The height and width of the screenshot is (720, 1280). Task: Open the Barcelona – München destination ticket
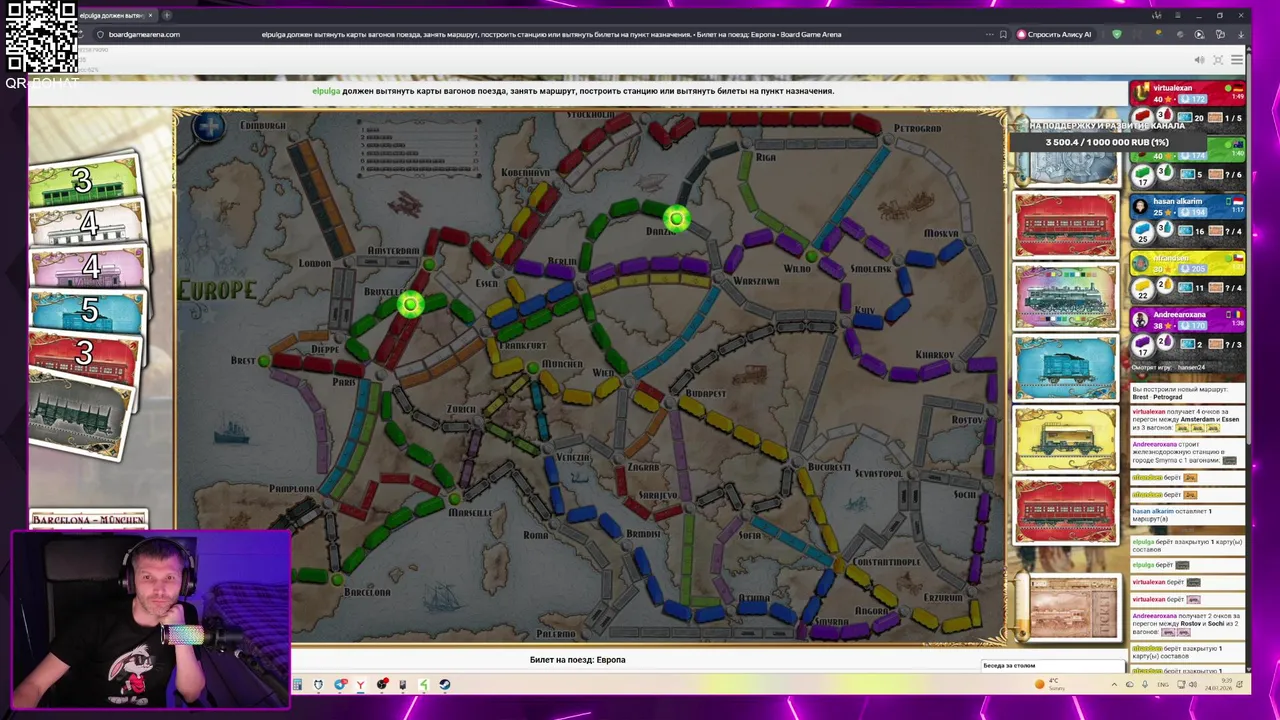pyautogui.click(x=89, y=519)
